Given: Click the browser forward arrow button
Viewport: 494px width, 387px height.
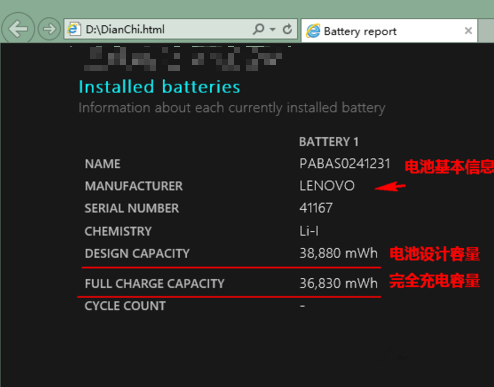Looking at the screenshot, I should tap(49, 29).
